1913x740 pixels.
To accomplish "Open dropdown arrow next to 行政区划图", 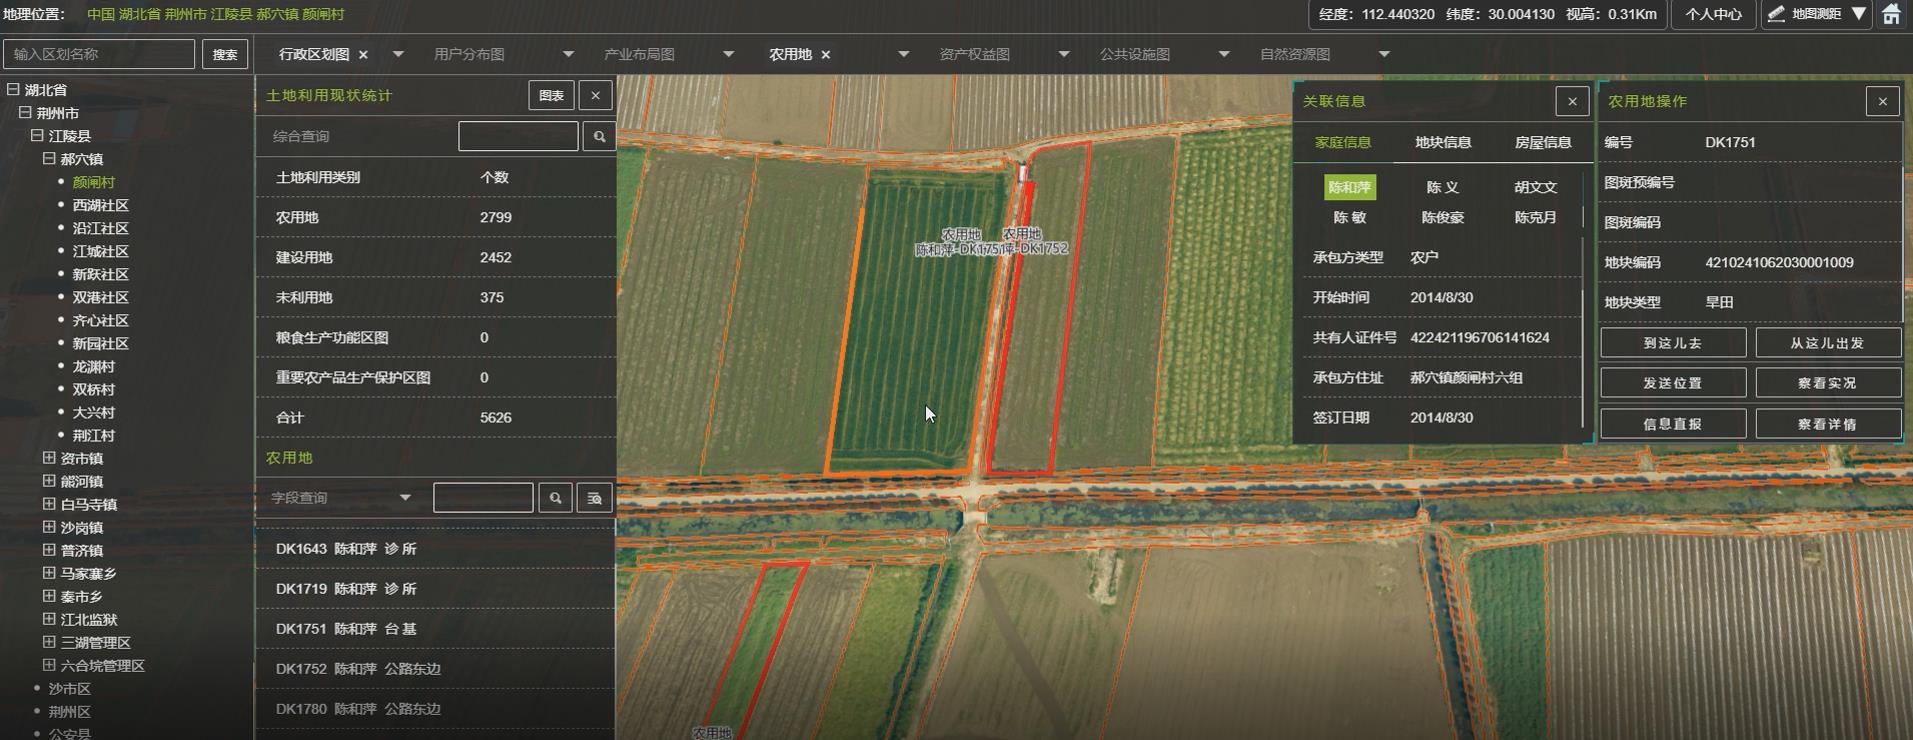I will coord(398,54).
